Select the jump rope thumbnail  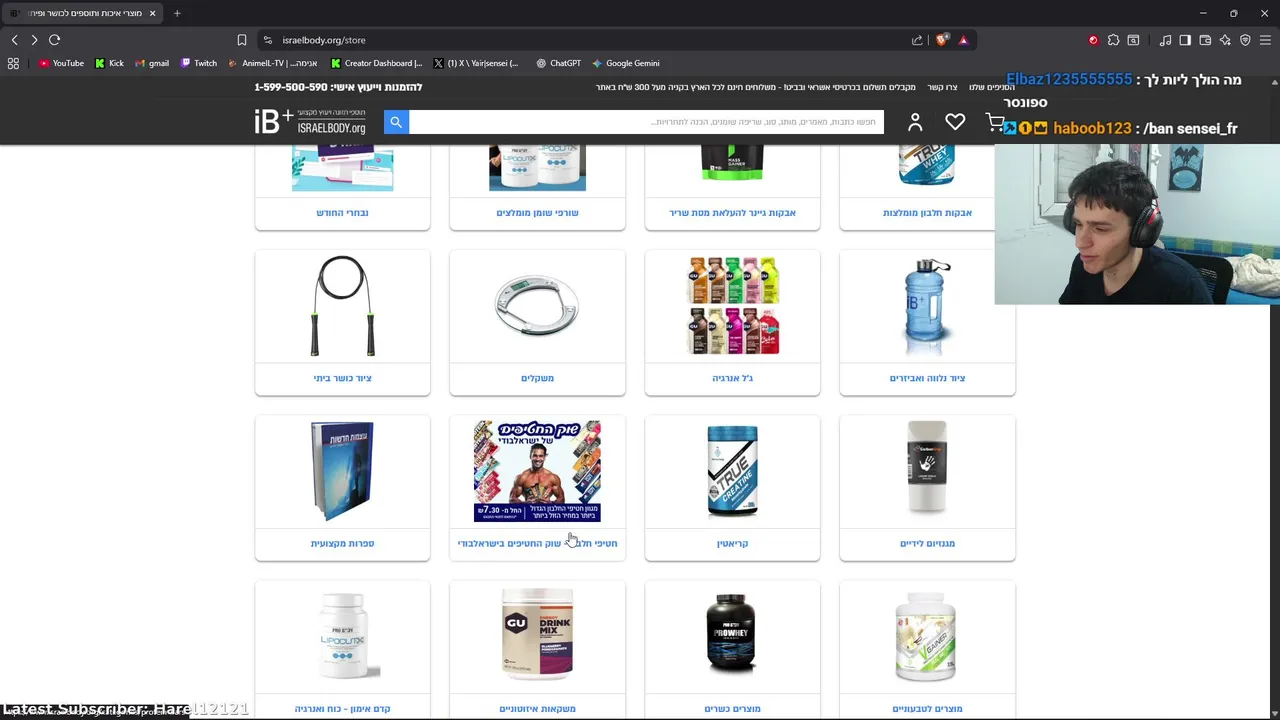342,306
